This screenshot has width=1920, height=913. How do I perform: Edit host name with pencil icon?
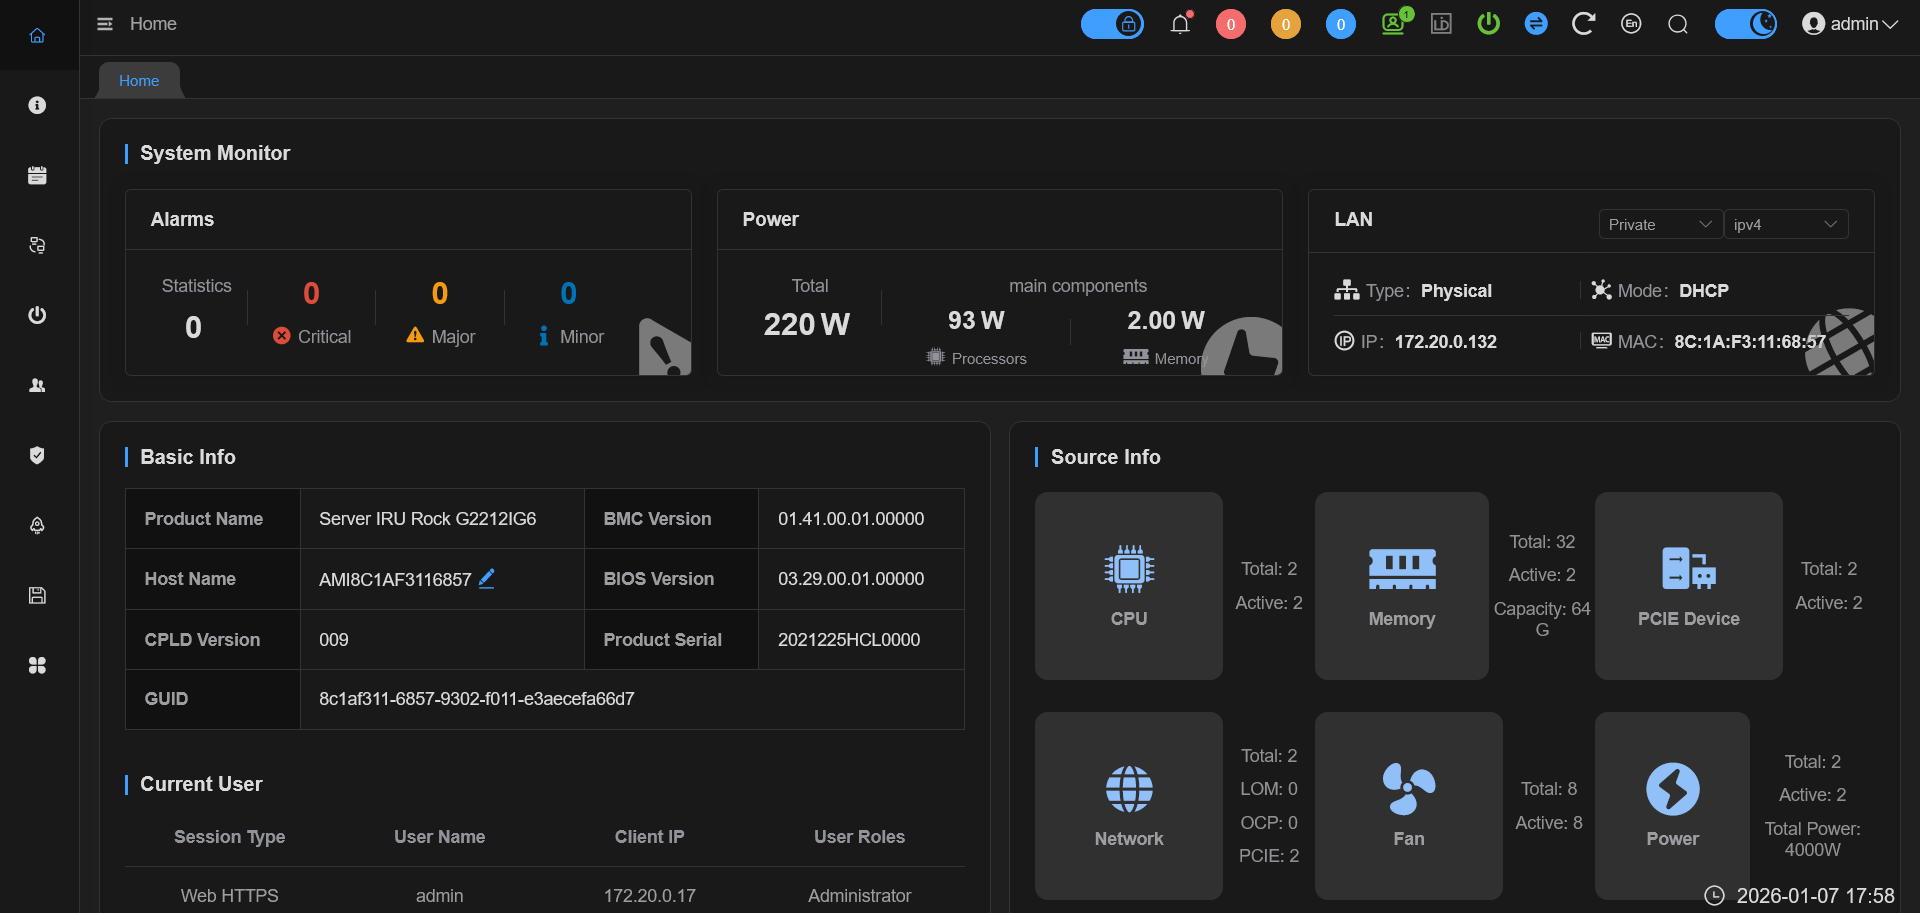pyautogui.click(x=487, y=578)
